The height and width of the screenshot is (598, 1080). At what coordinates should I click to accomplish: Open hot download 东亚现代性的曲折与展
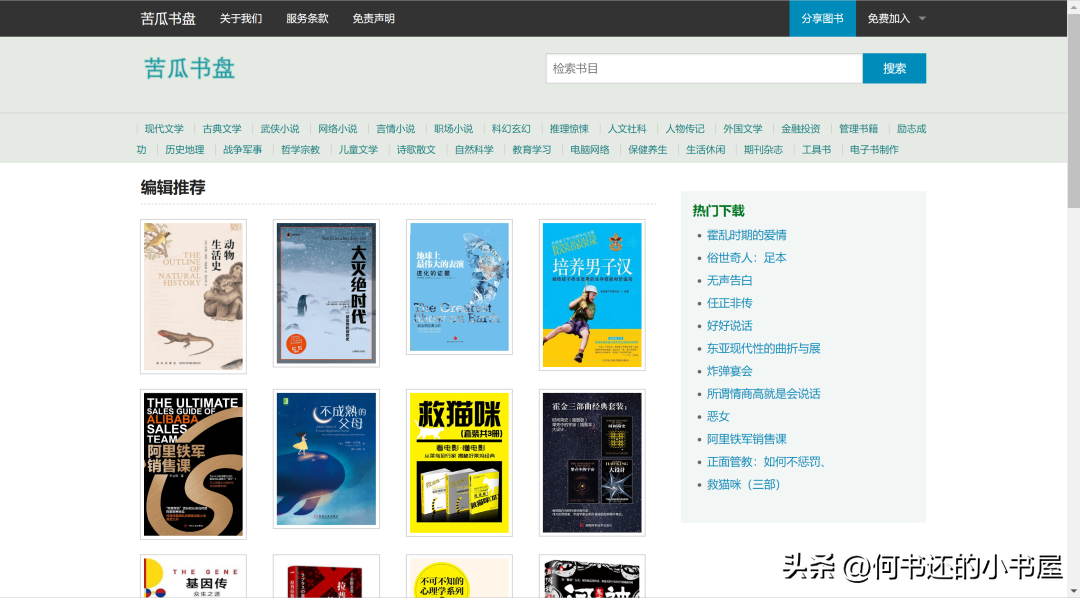pyautogui.click(x=764, y=349)
